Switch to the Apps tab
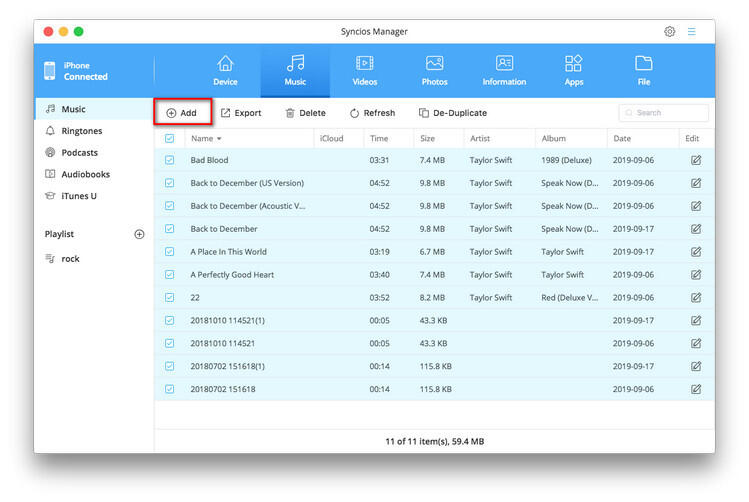 tap(574, 71)
